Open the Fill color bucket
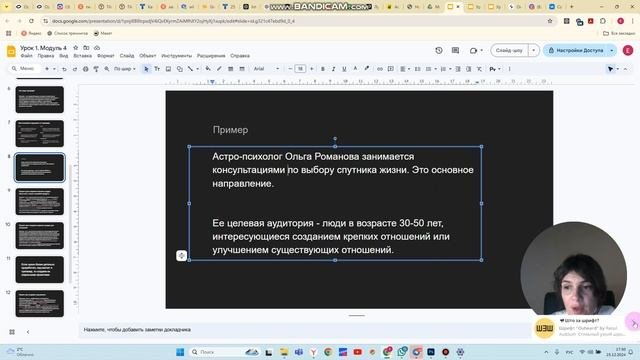The height and width of the screenshot is (360, 640). click(x=208, y=69)
